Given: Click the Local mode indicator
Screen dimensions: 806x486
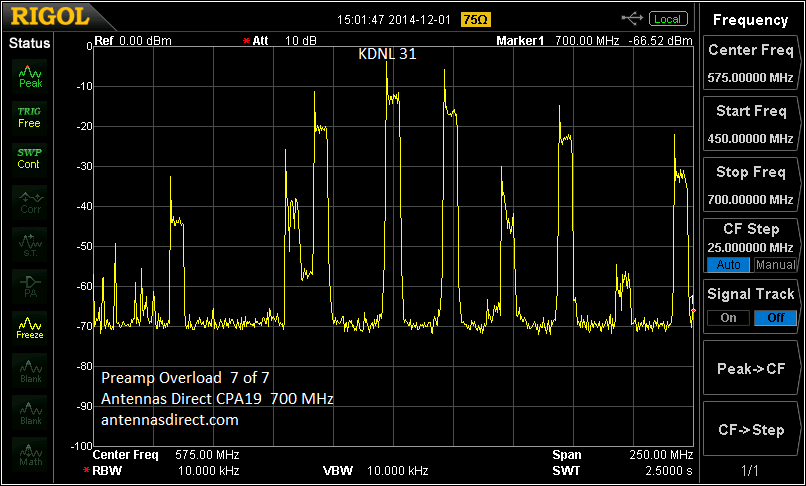Looking at the screenshot, I should pos(667,19).
